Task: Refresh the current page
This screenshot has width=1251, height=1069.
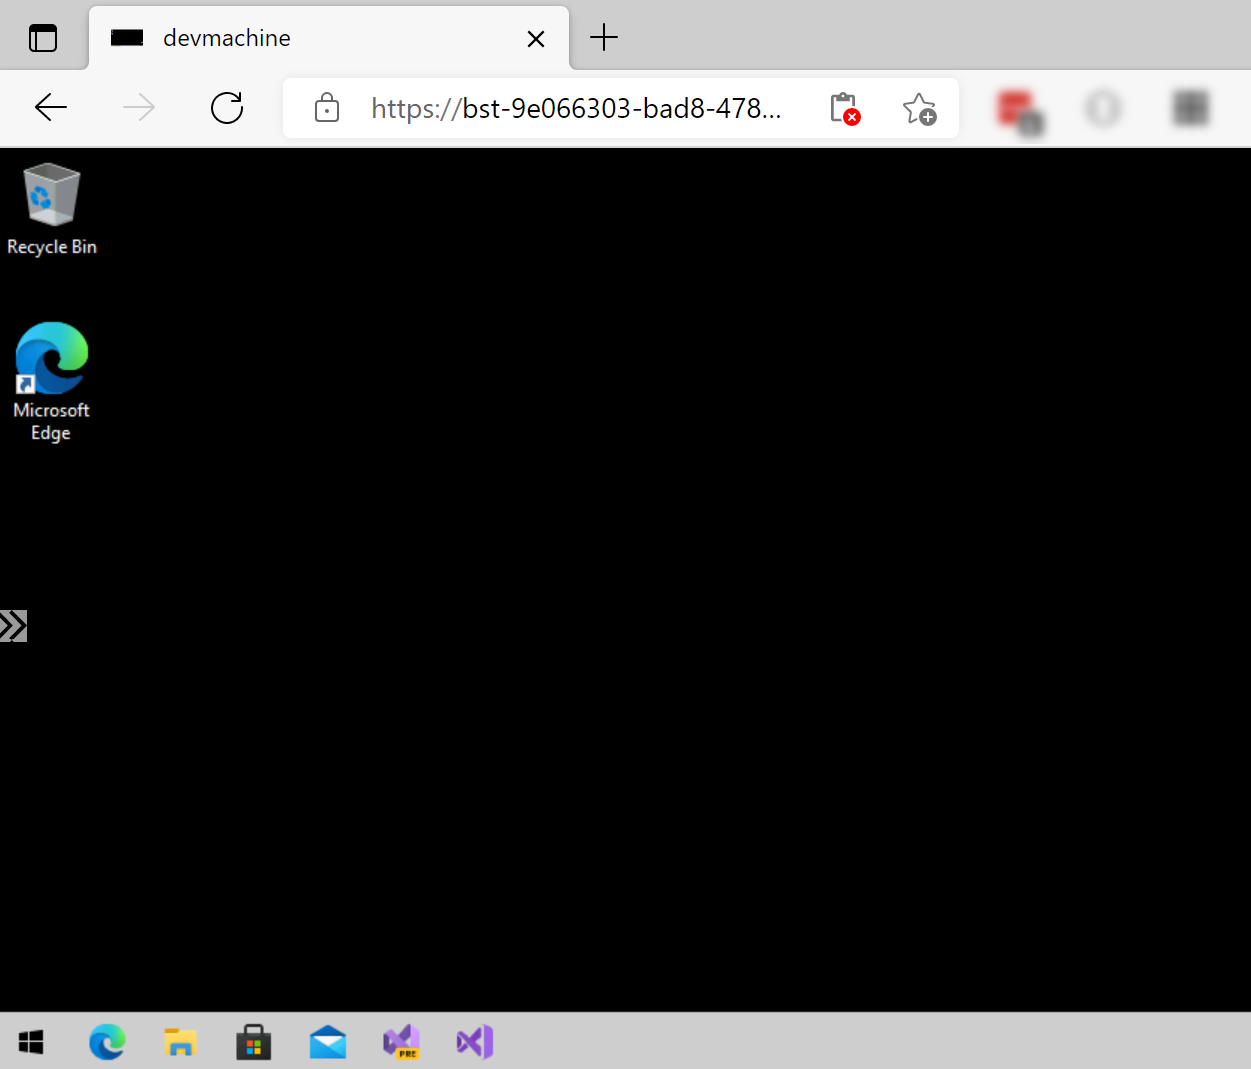Action: (227, 107)
